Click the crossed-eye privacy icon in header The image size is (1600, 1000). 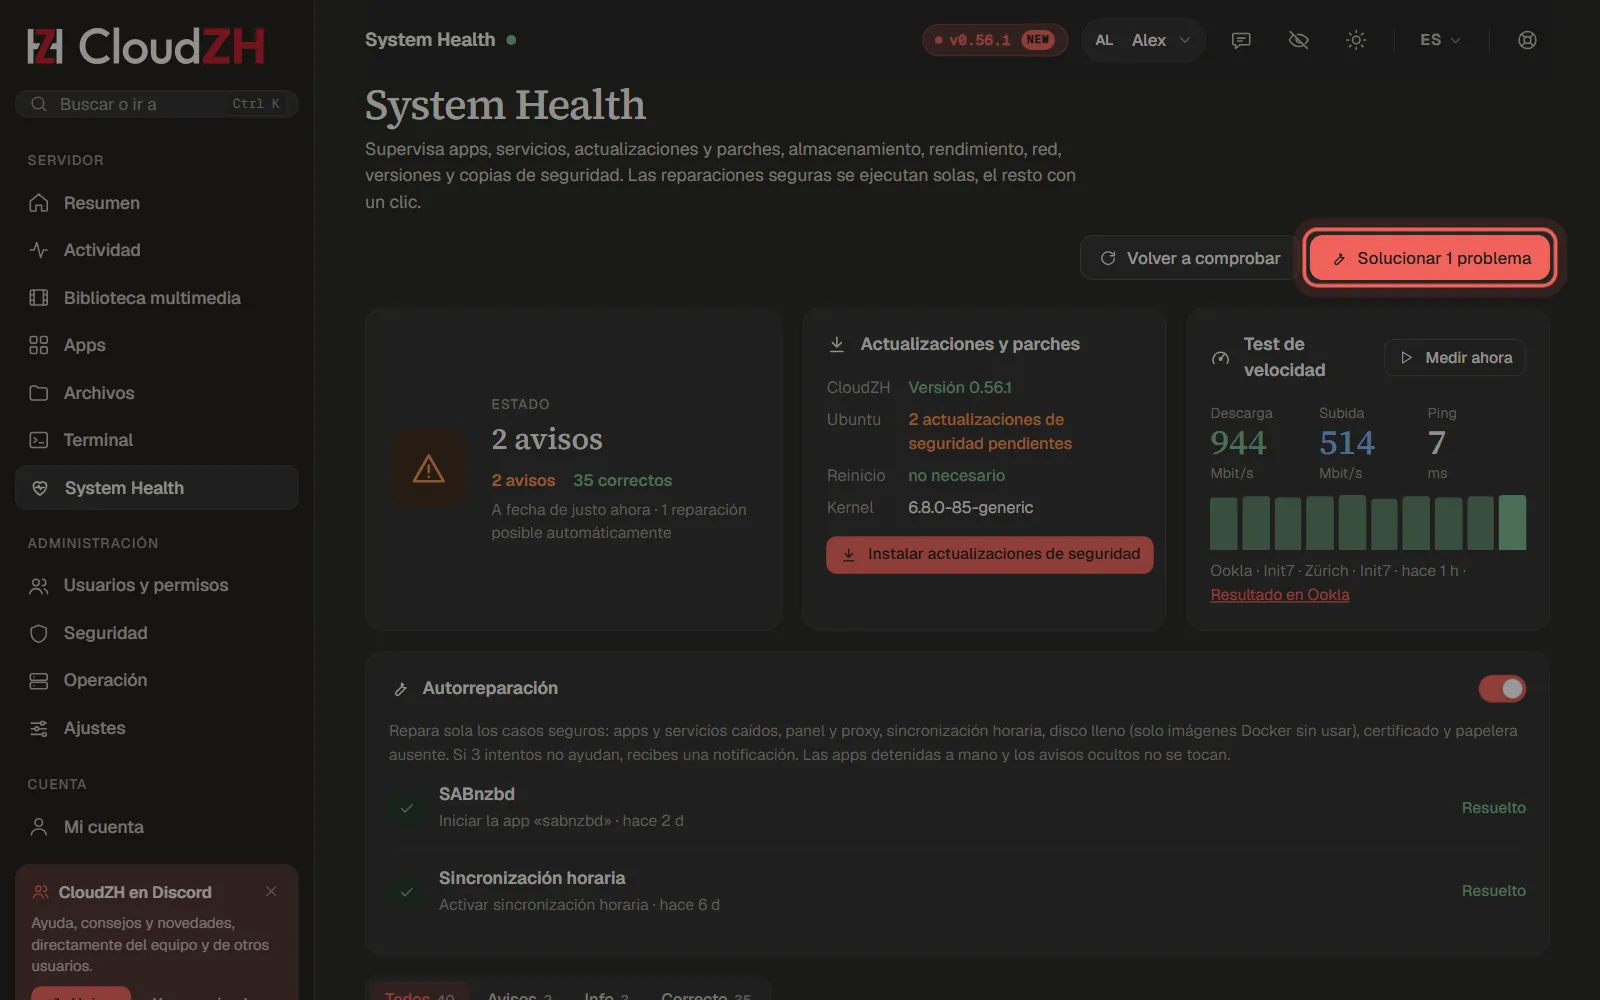(x=1298, y=40)
